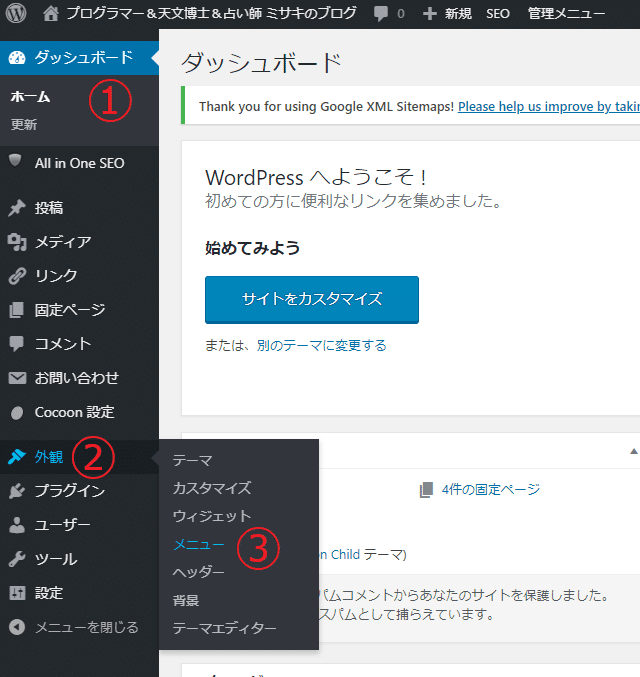Click the media icon beside メディア

pyautogui.click(x=17, y=242)
